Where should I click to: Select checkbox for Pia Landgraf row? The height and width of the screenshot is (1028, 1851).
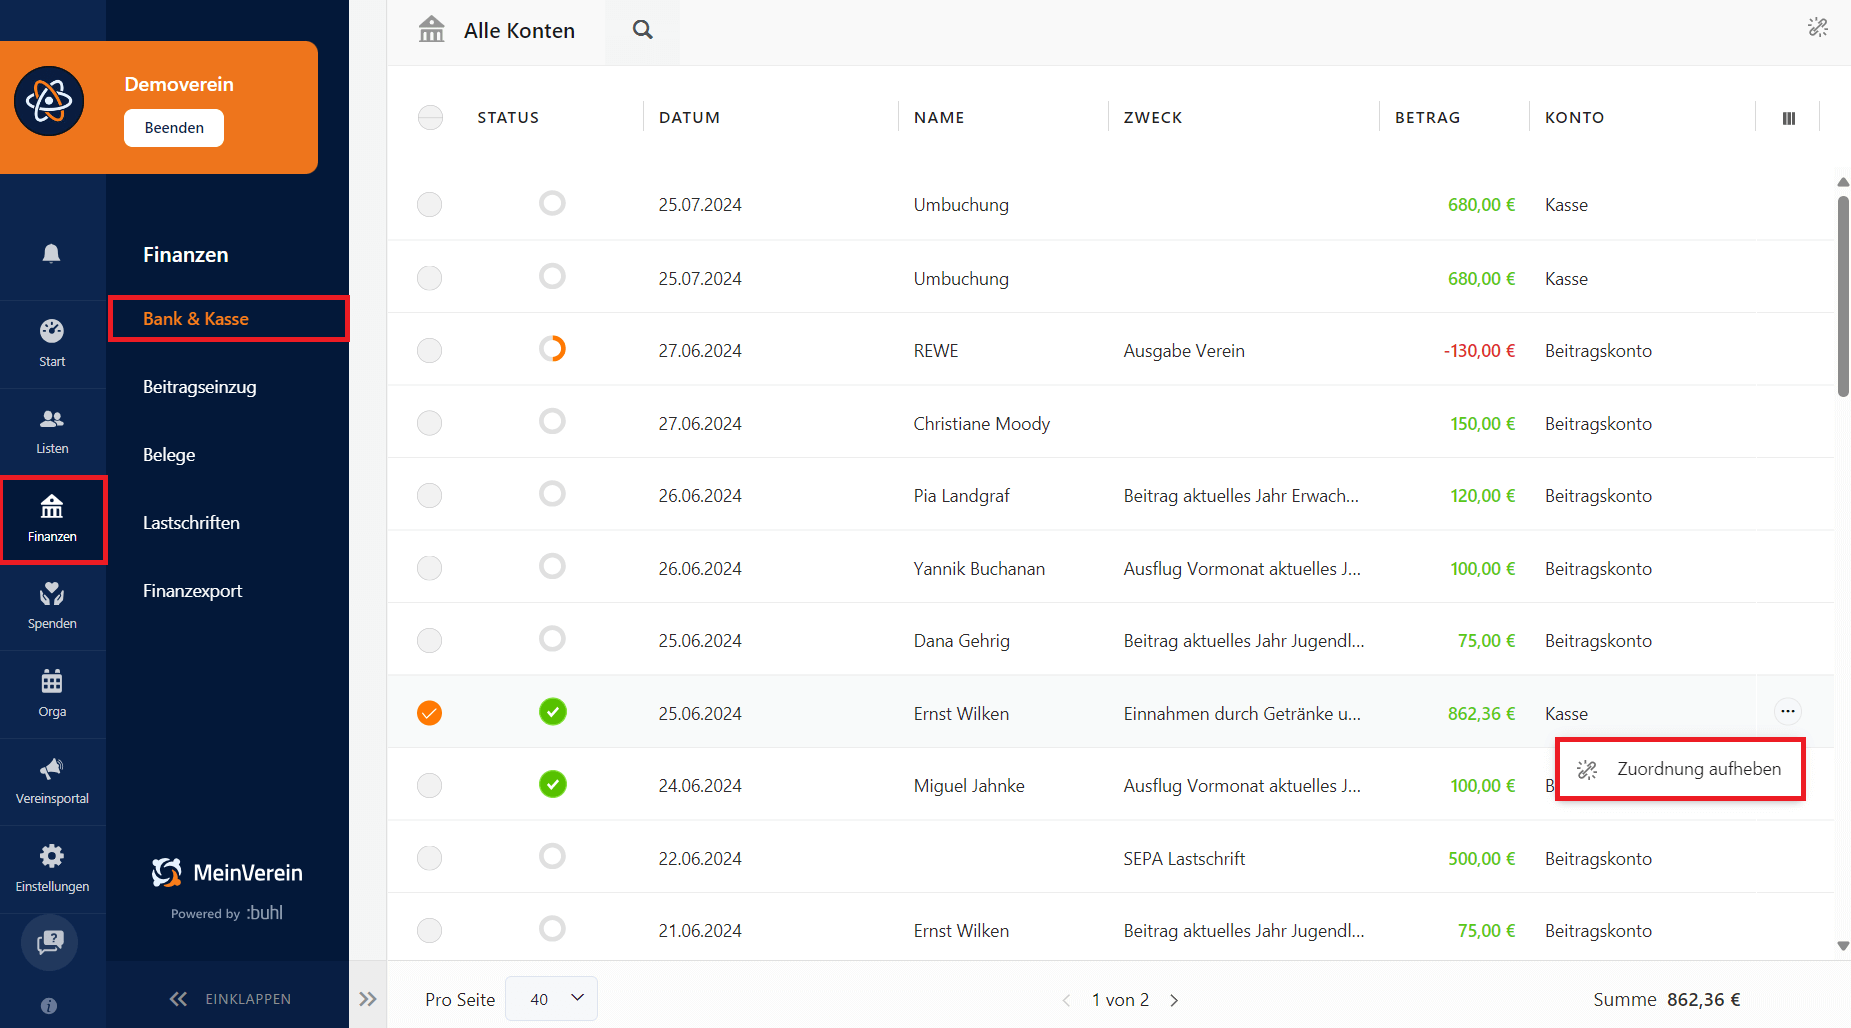pos(430,496)
